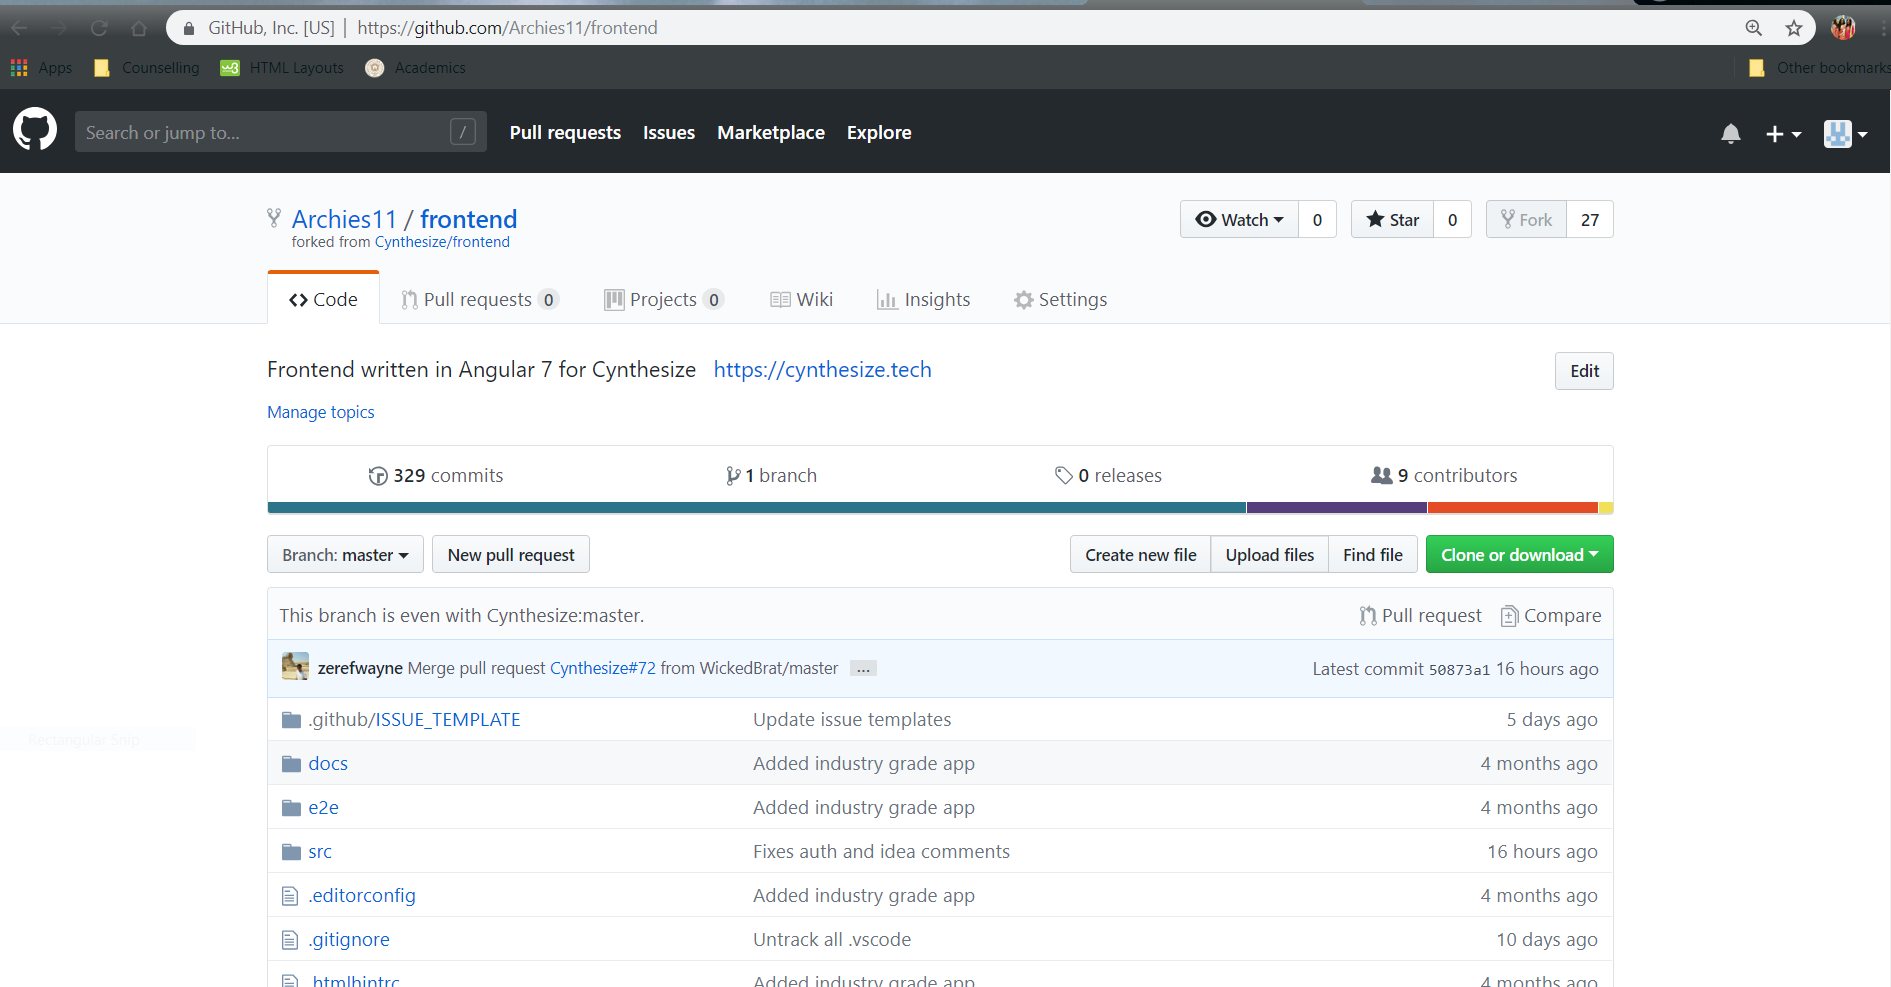The image size is (1891, 987).
Task: Switch to repository Pull requests tab
Action: pos(480,299)
